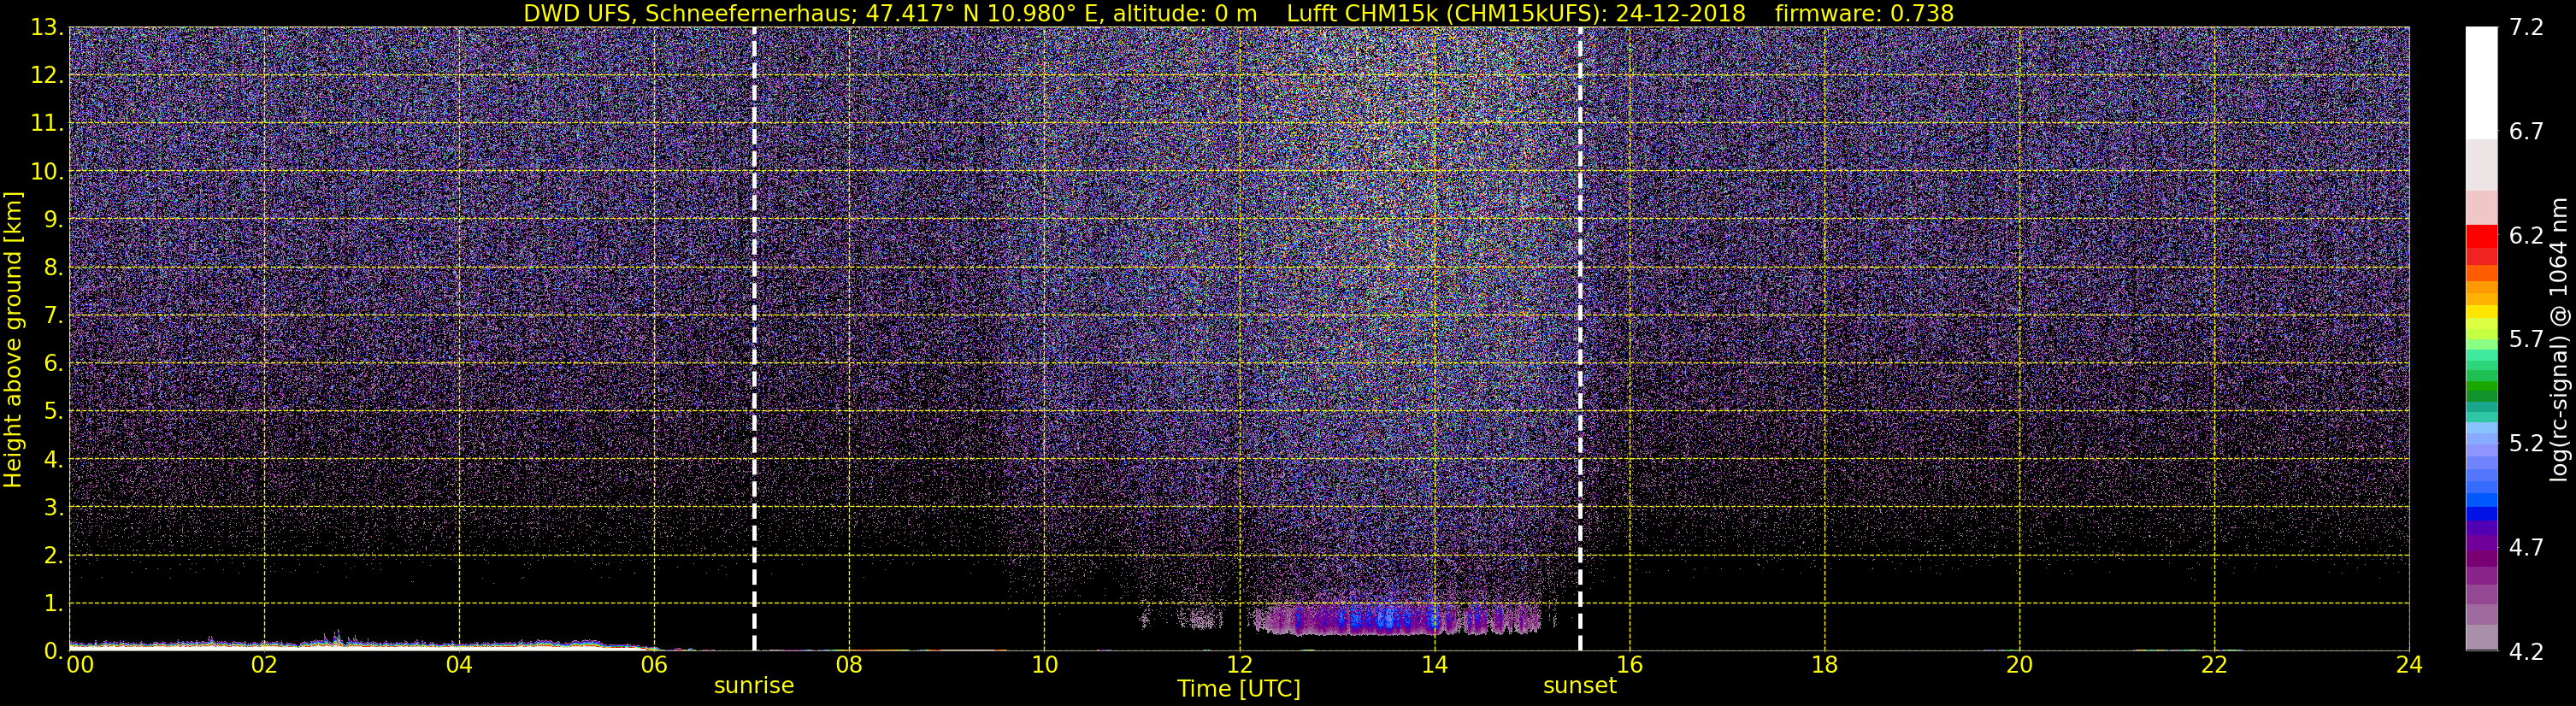
Task: Click the '1.' tick on the height axis
Action: click(x=54, y=603)
